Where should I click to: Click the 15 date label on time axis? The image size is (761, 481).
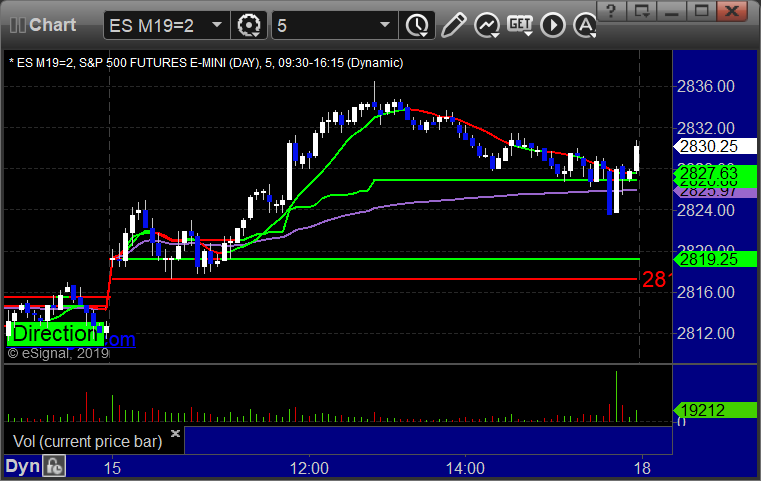[112, 468]
